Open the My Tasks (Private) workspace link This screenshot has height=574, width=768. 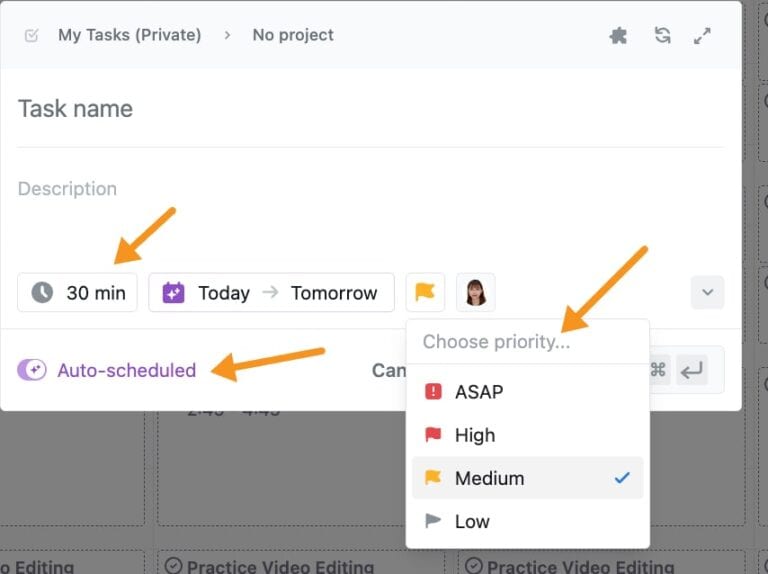(x=129, y=35)
